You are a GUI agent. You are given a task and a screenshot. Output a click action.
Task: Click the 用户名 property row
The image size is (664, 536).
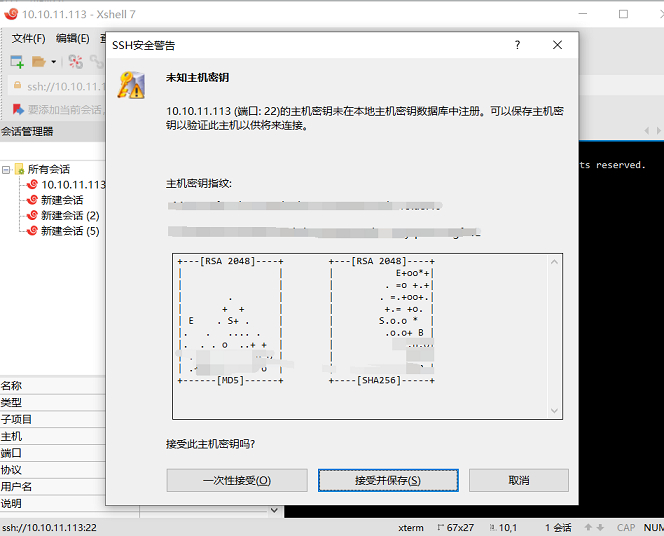[x=53, y=486]
